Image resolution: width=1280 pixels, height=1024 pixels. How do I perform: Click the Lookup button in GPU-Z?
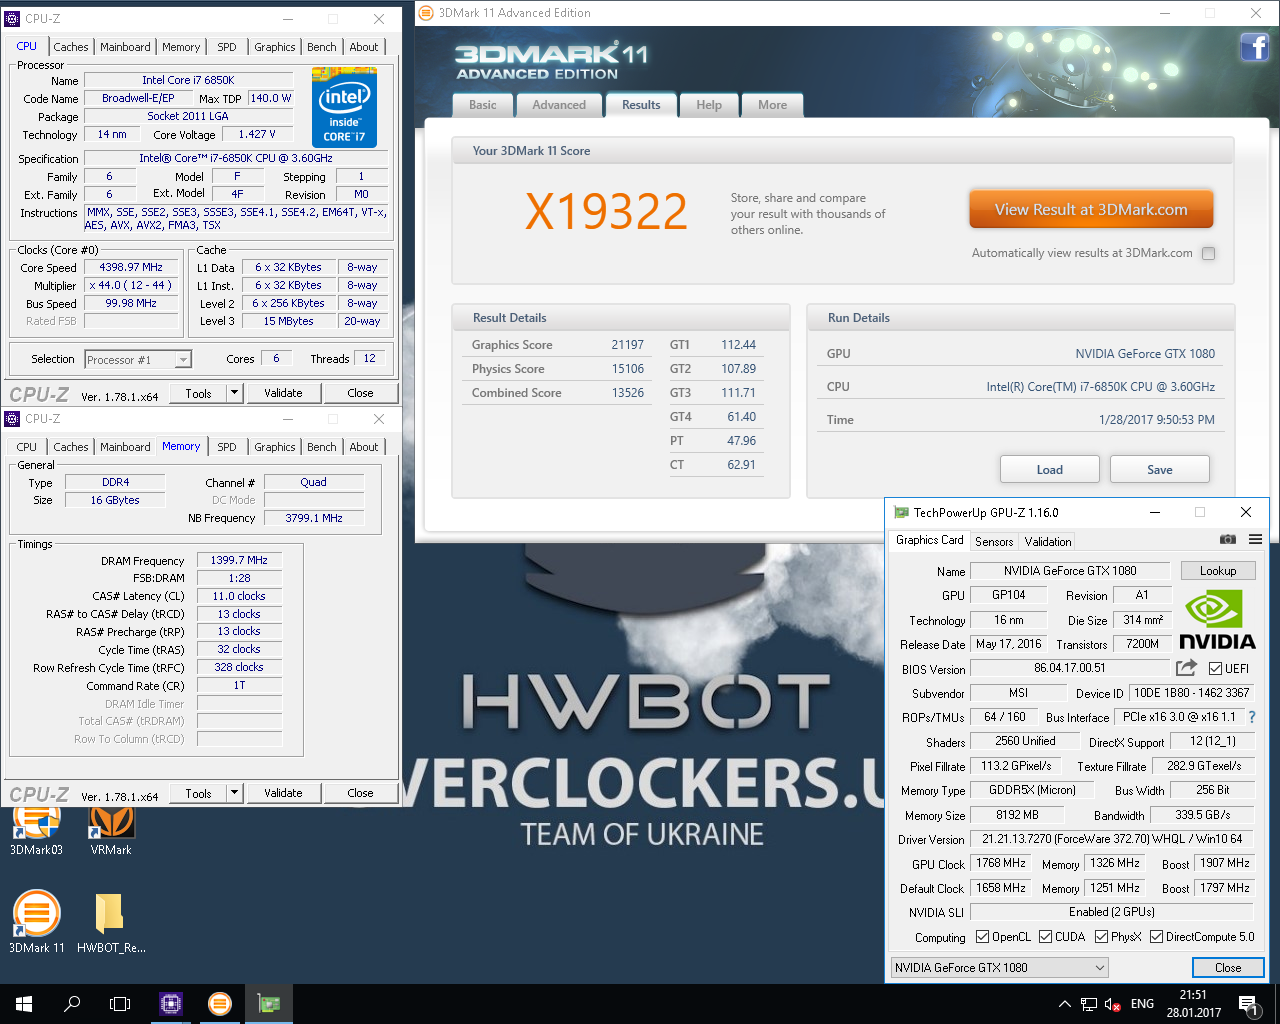tap(1218, 570)
